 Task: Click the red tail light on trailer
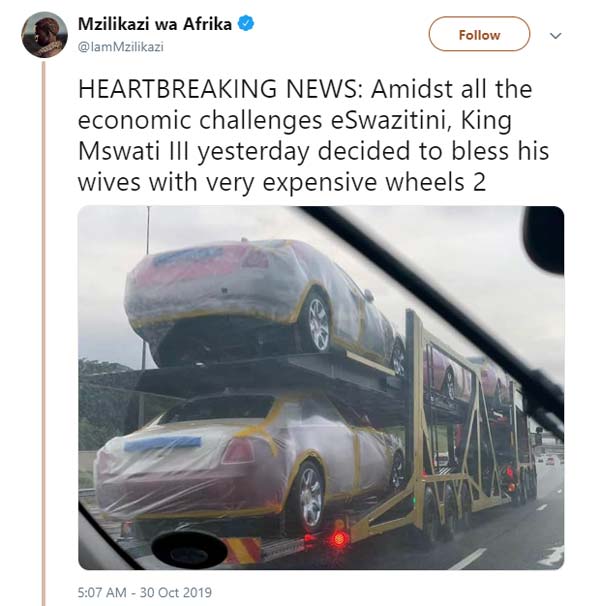339,538
